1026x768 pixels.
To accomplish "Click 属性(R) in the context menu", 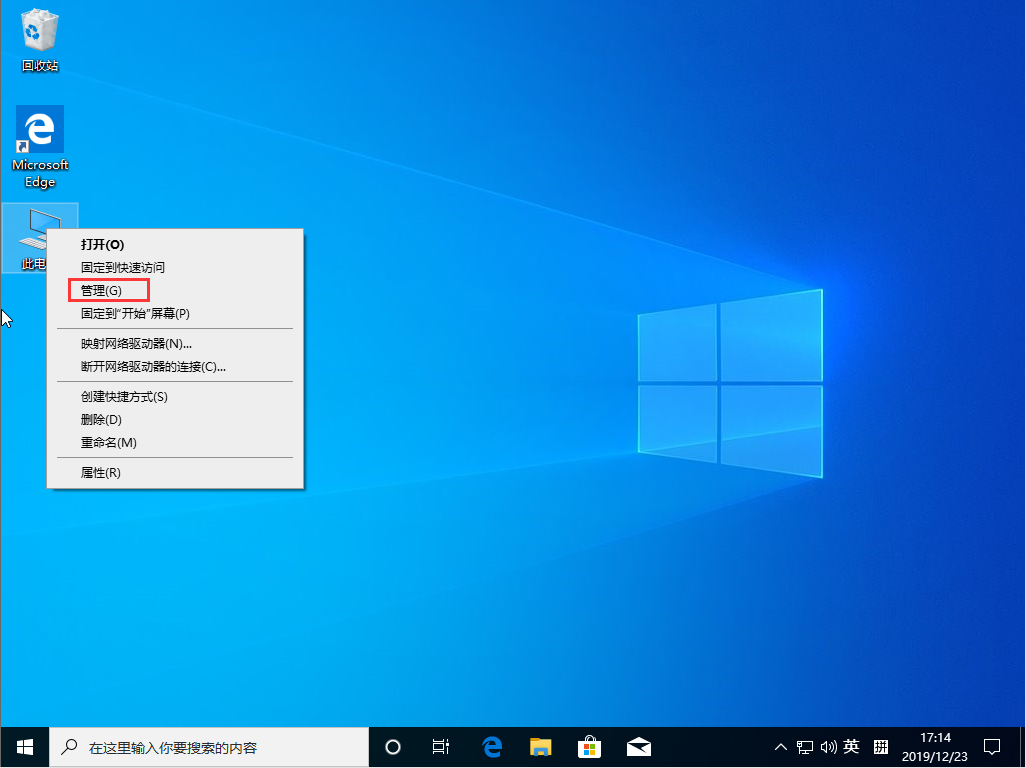I will 102,471.
